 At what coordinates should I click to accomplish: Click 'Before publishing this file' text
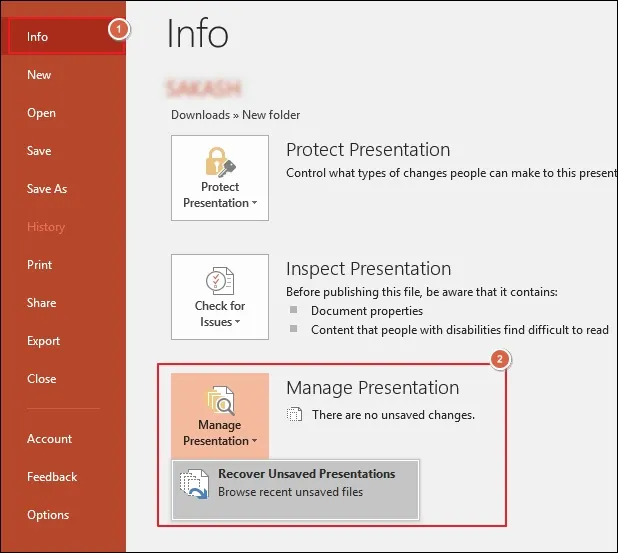[422, 292]
